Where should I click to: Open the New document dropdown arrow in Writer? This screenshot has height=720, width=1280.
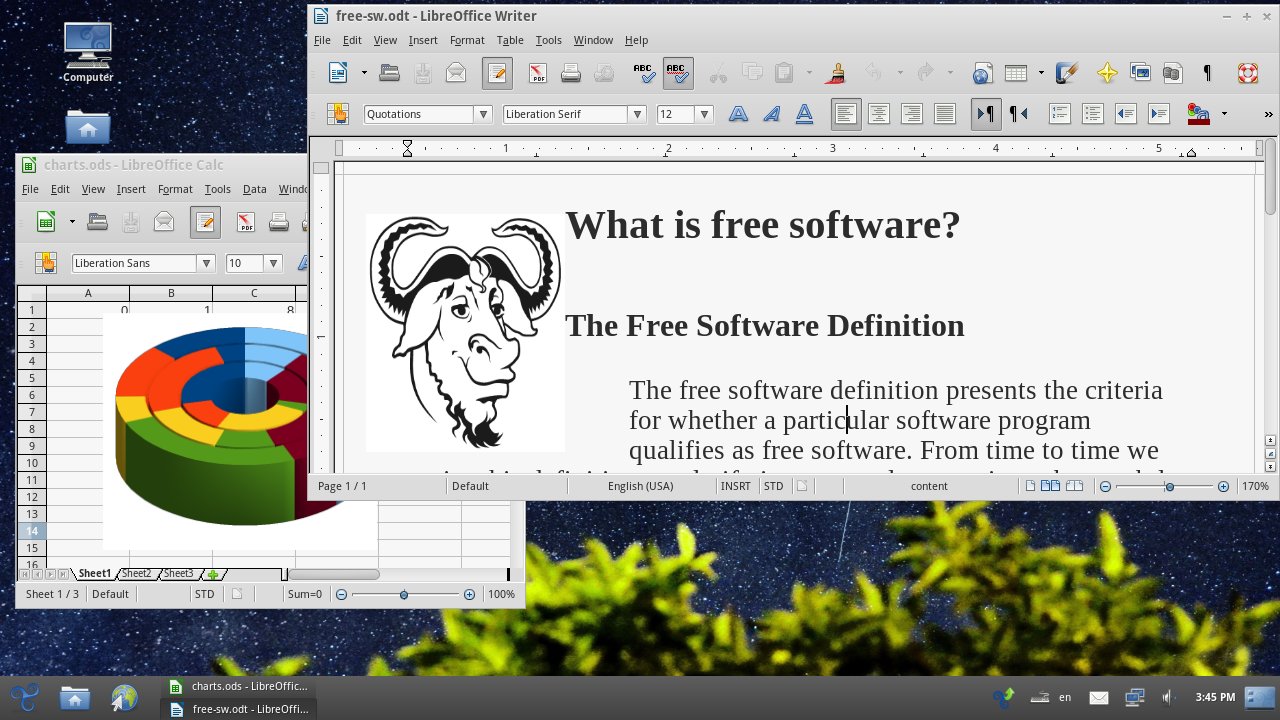pos(364,72)
